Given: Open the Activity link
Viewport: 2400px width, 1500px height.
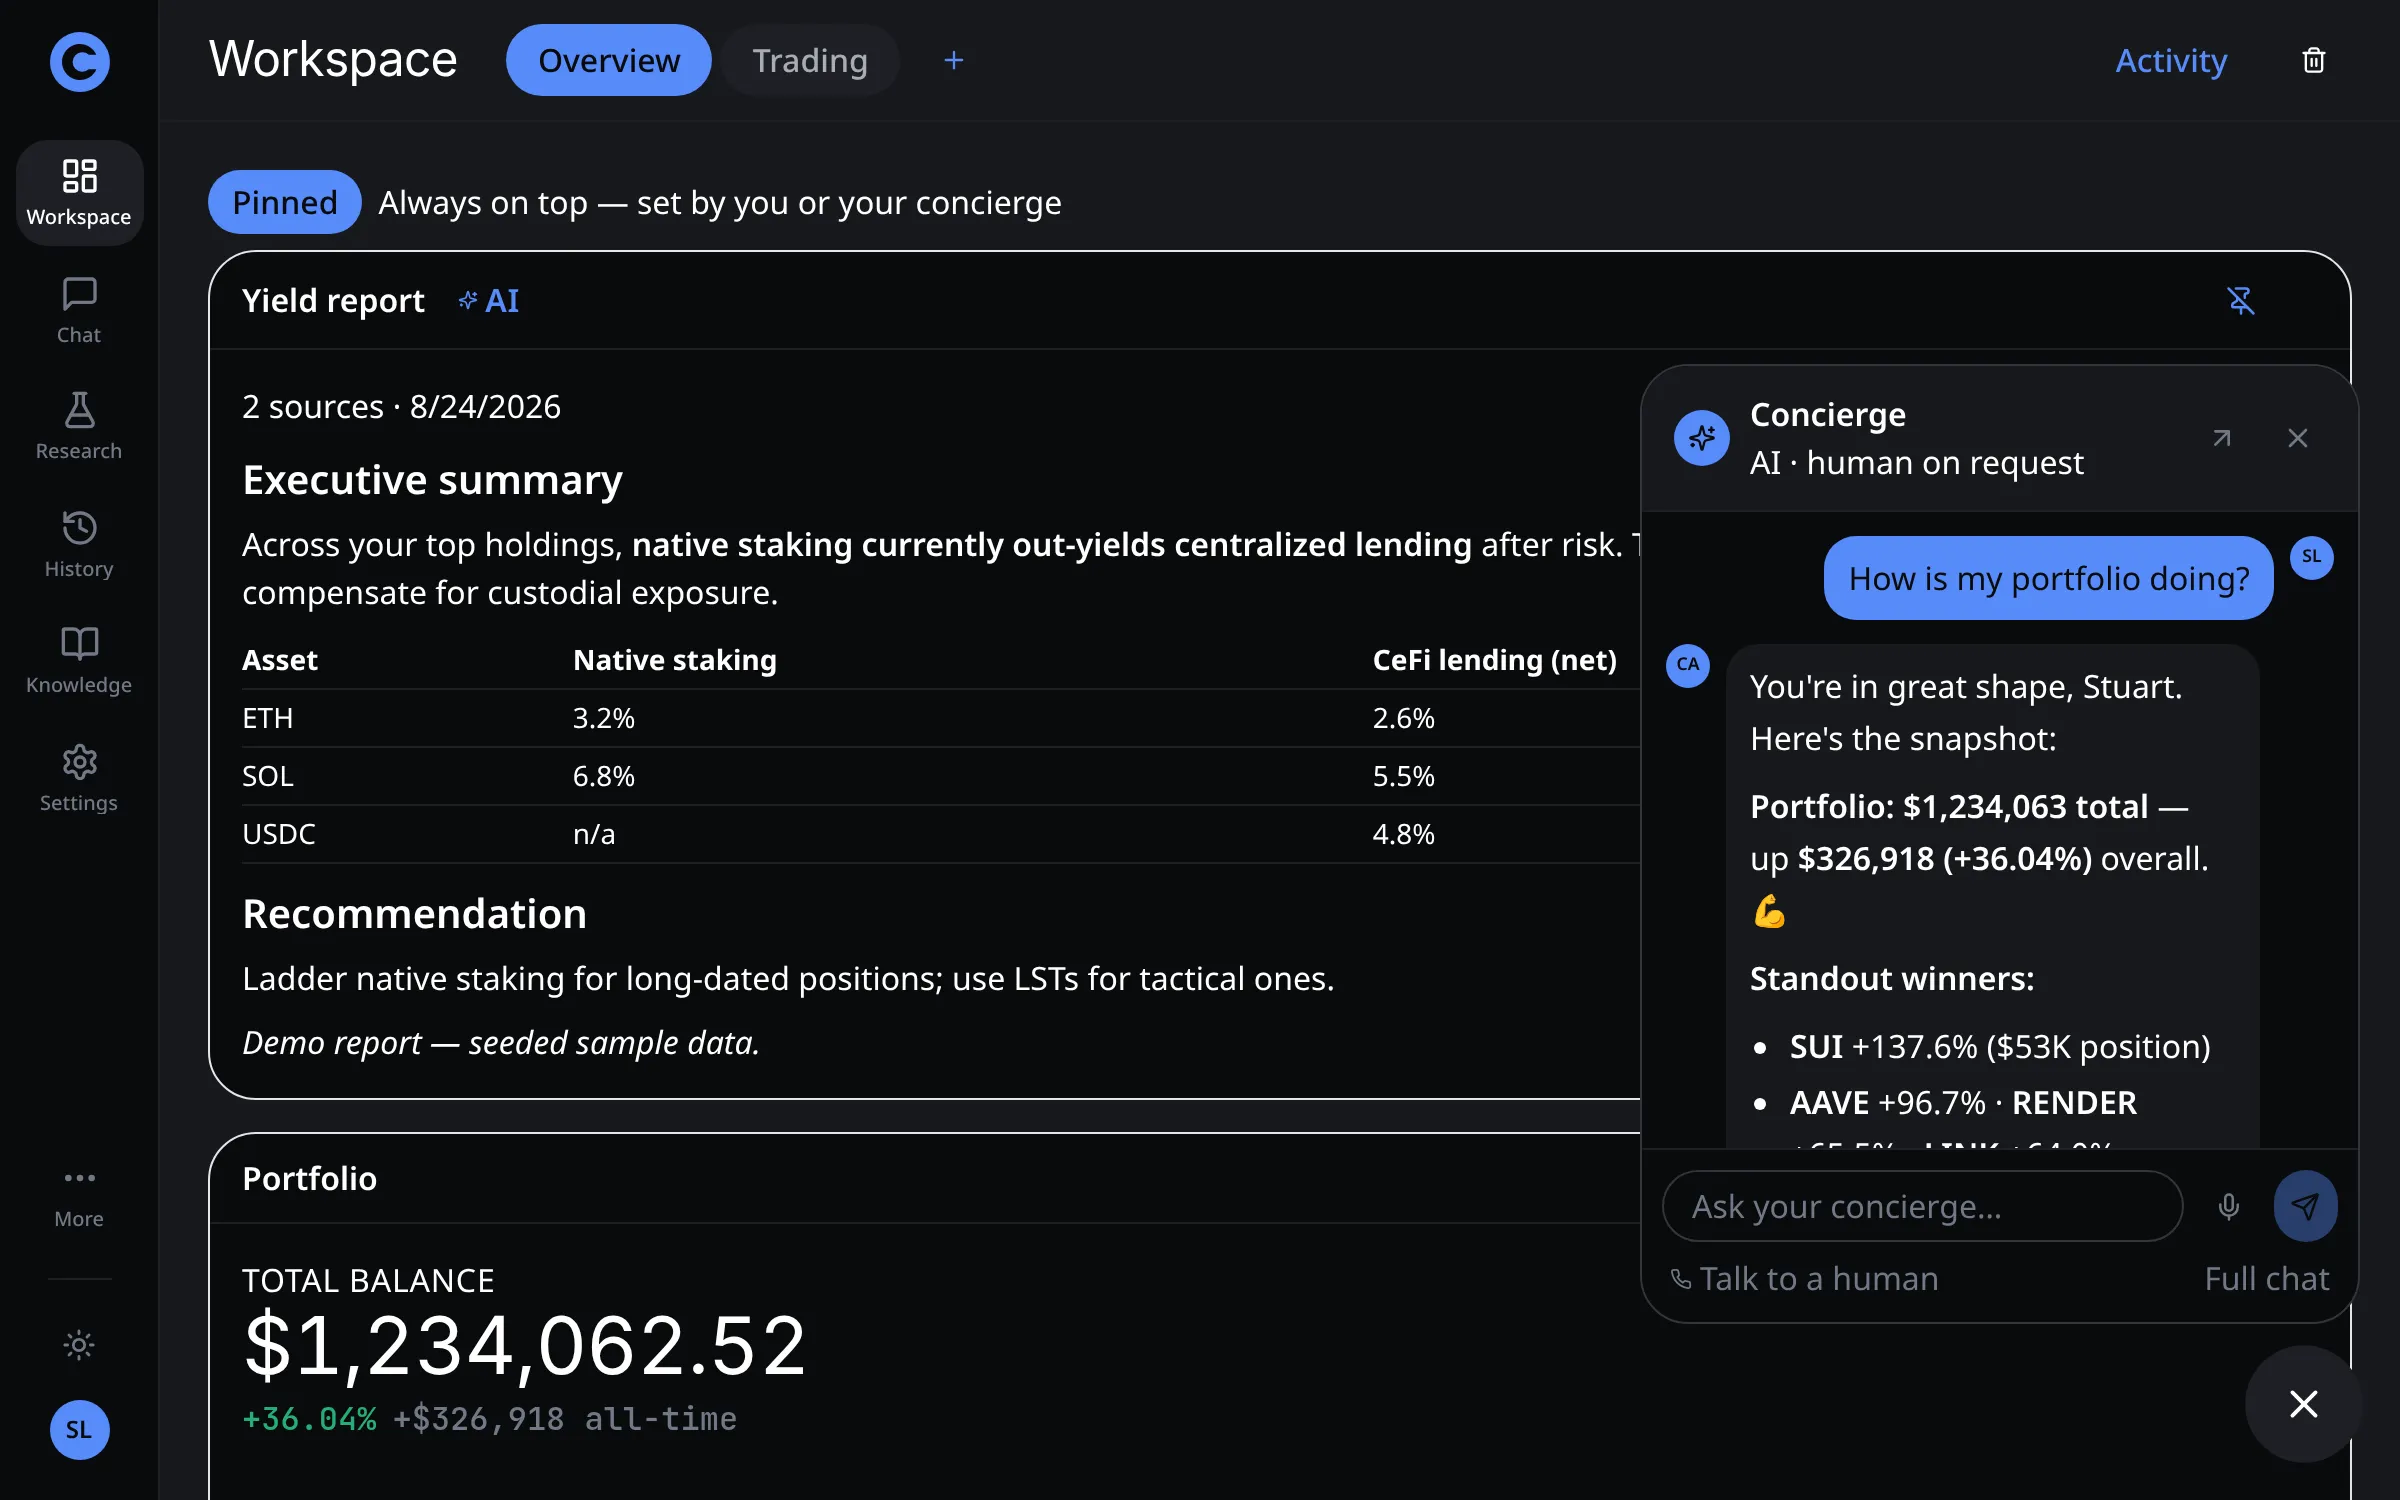Looking at the screenshot, I should [2171, 60].
